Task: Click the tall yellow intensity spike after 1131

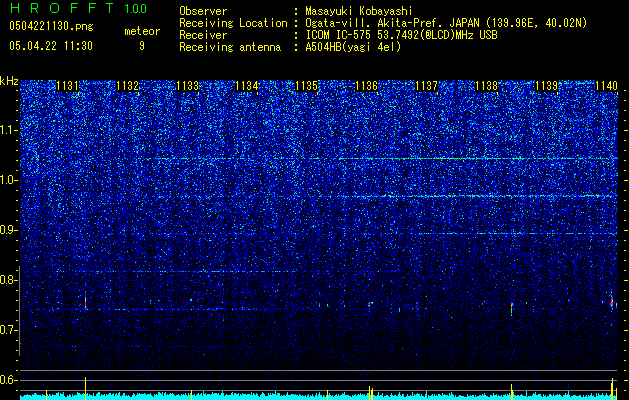Action: [85, 387]
